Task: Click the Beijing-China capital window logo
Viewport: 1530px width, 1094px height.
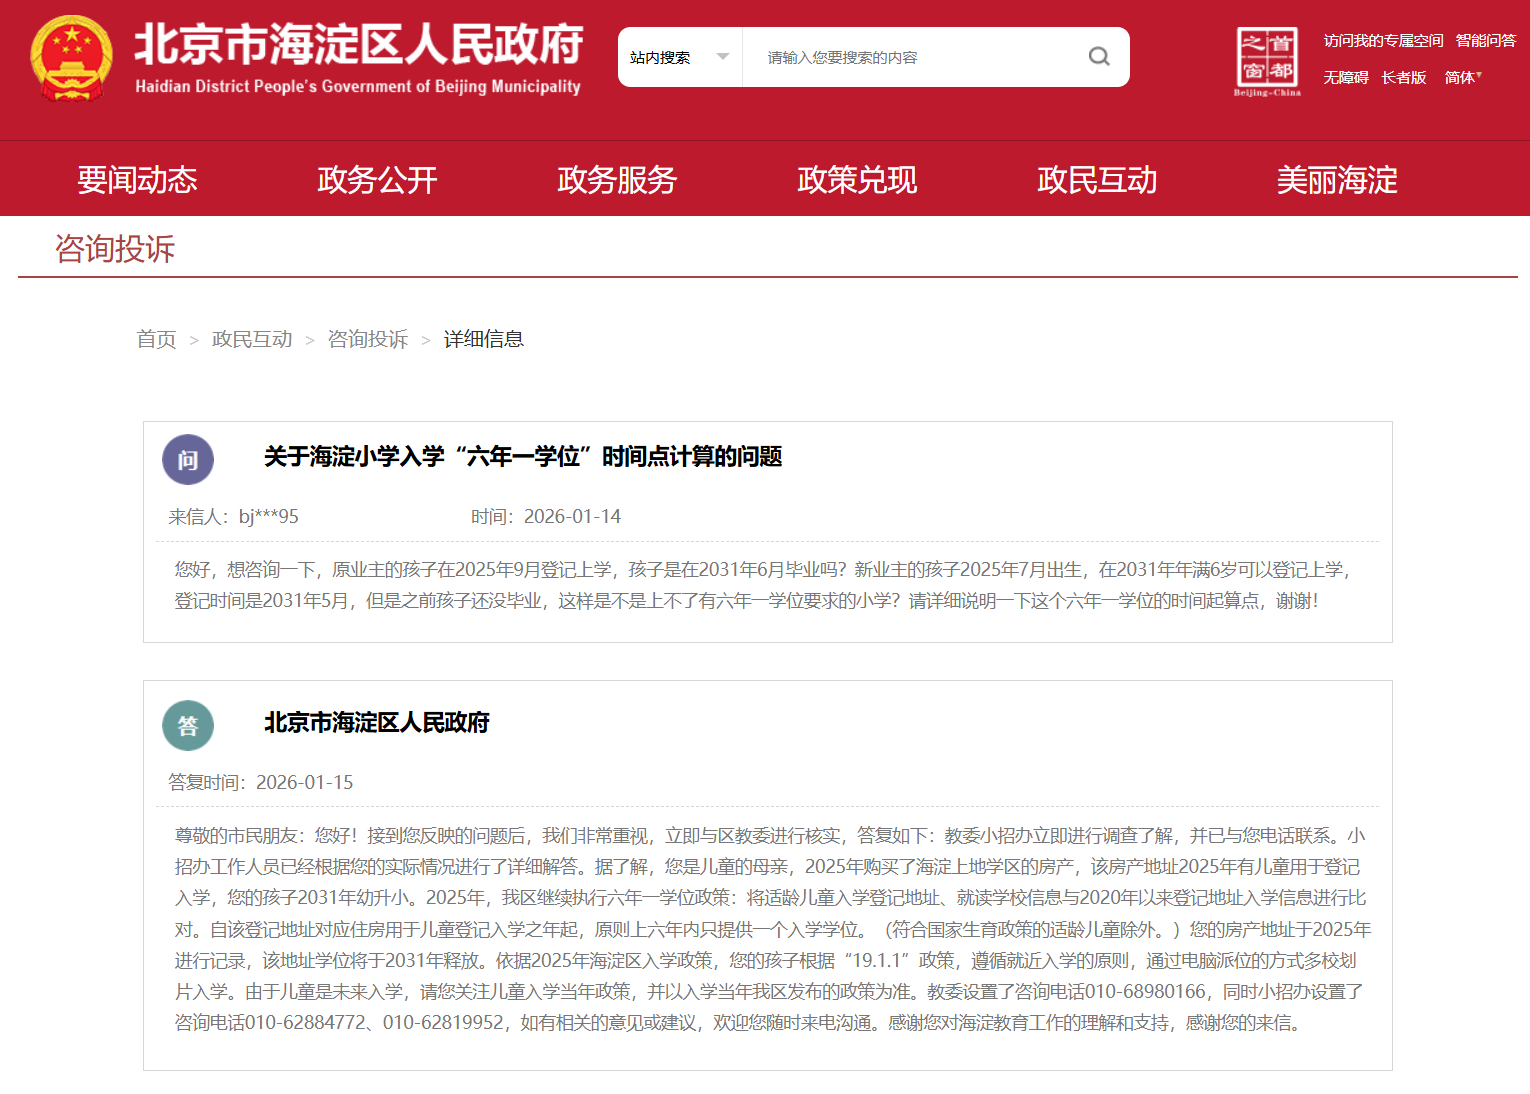Action: pos(1267,61)
